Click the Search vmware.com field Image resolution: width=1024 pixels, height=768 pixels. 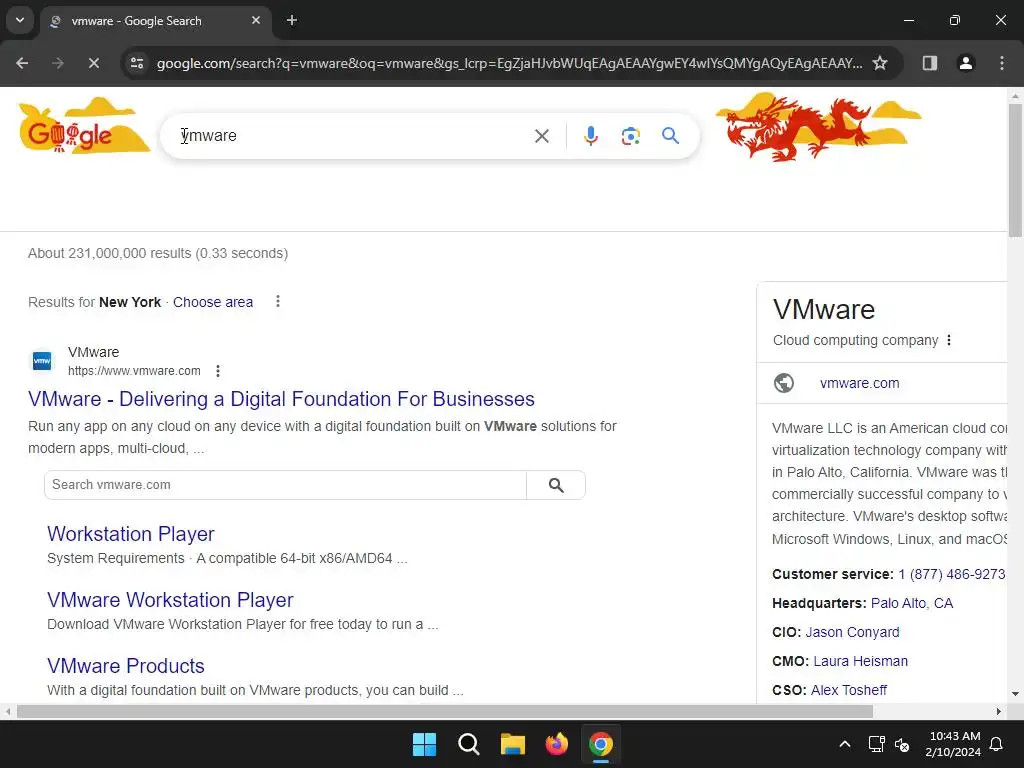tap(285, 485)
